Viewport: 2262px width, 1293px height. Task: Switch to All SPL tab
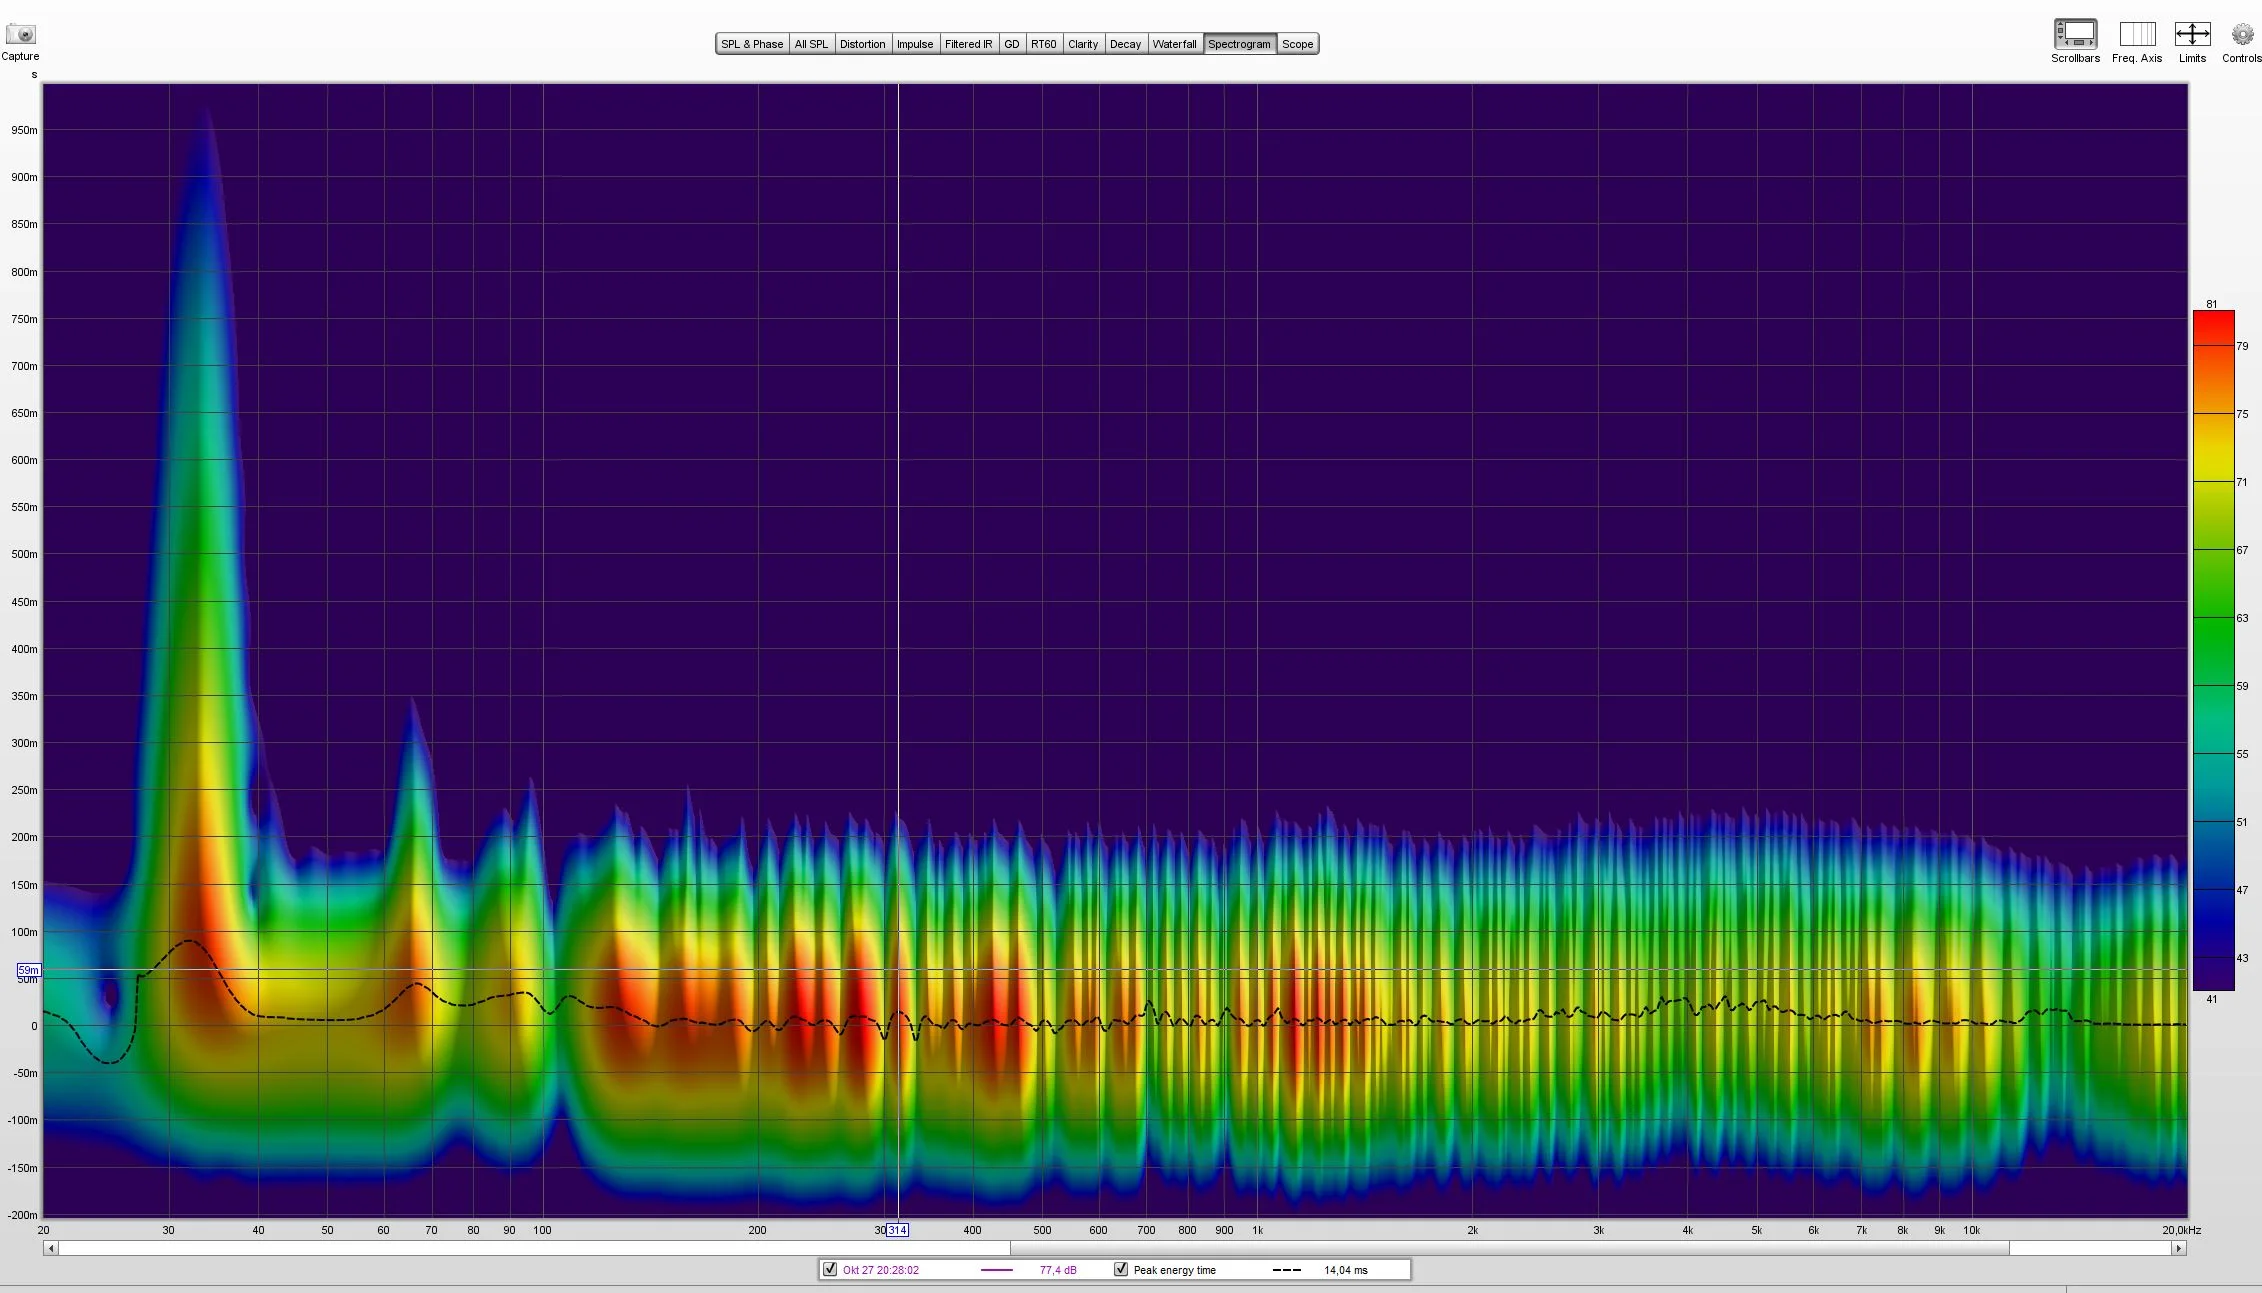pos(811,44)
